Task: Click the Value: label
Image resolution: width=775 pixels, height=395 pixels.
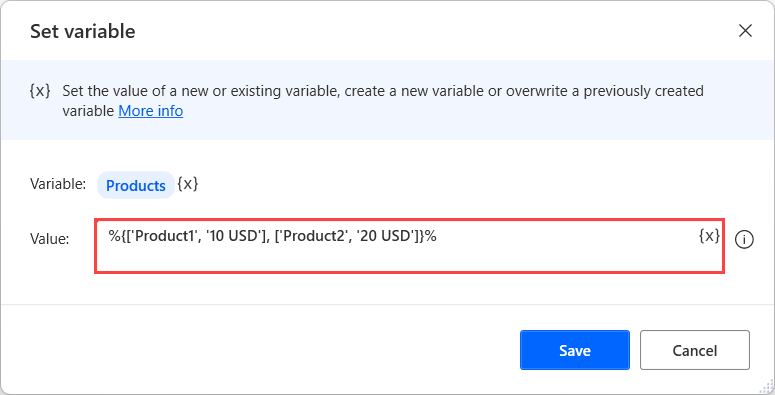Action: (x=49, y=239)
